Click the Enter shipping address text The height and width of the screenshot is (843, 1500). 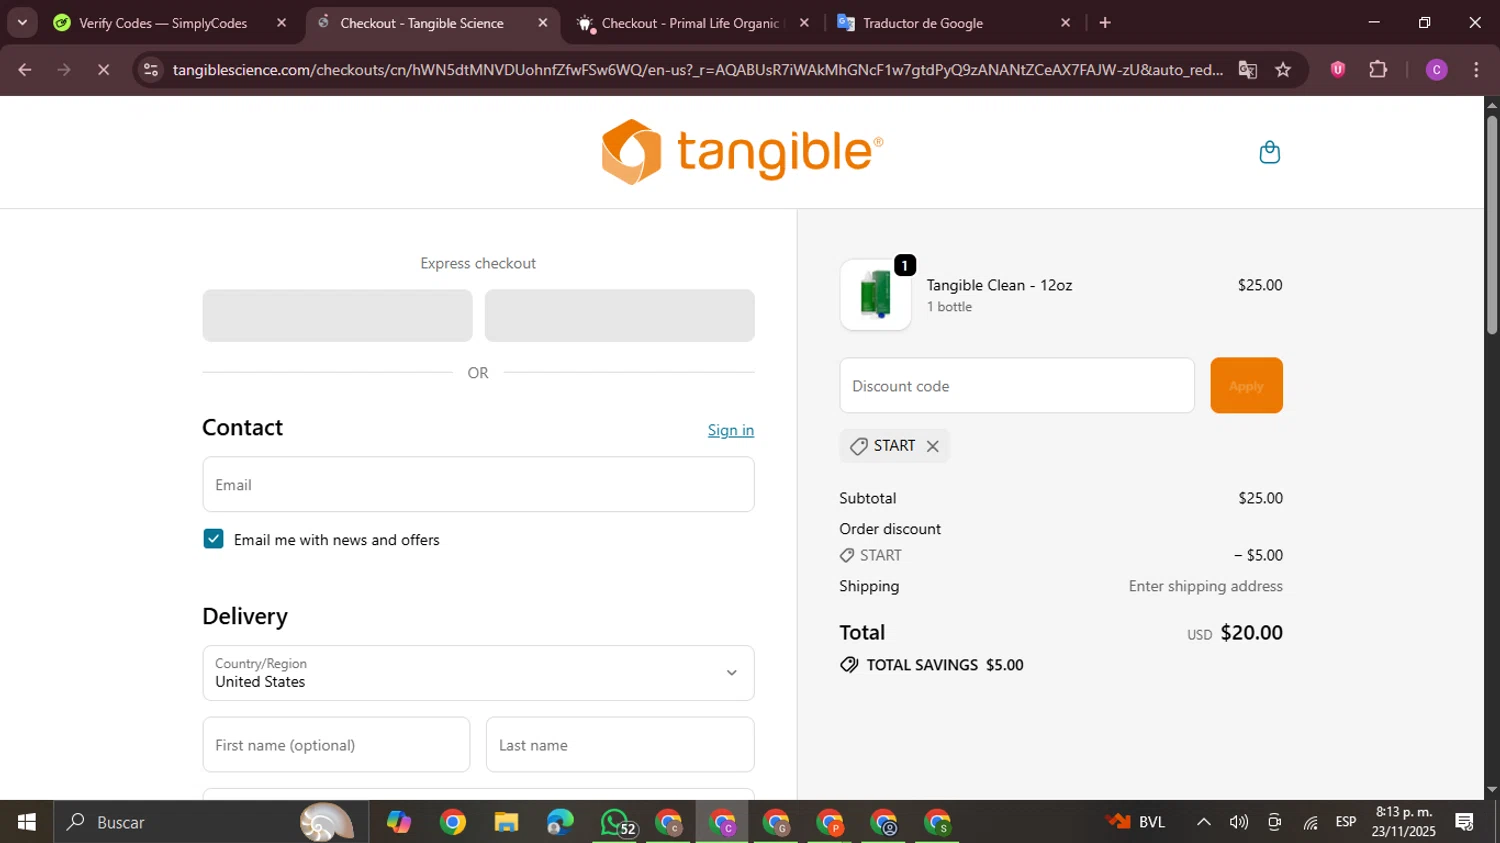click(1205, 586)
